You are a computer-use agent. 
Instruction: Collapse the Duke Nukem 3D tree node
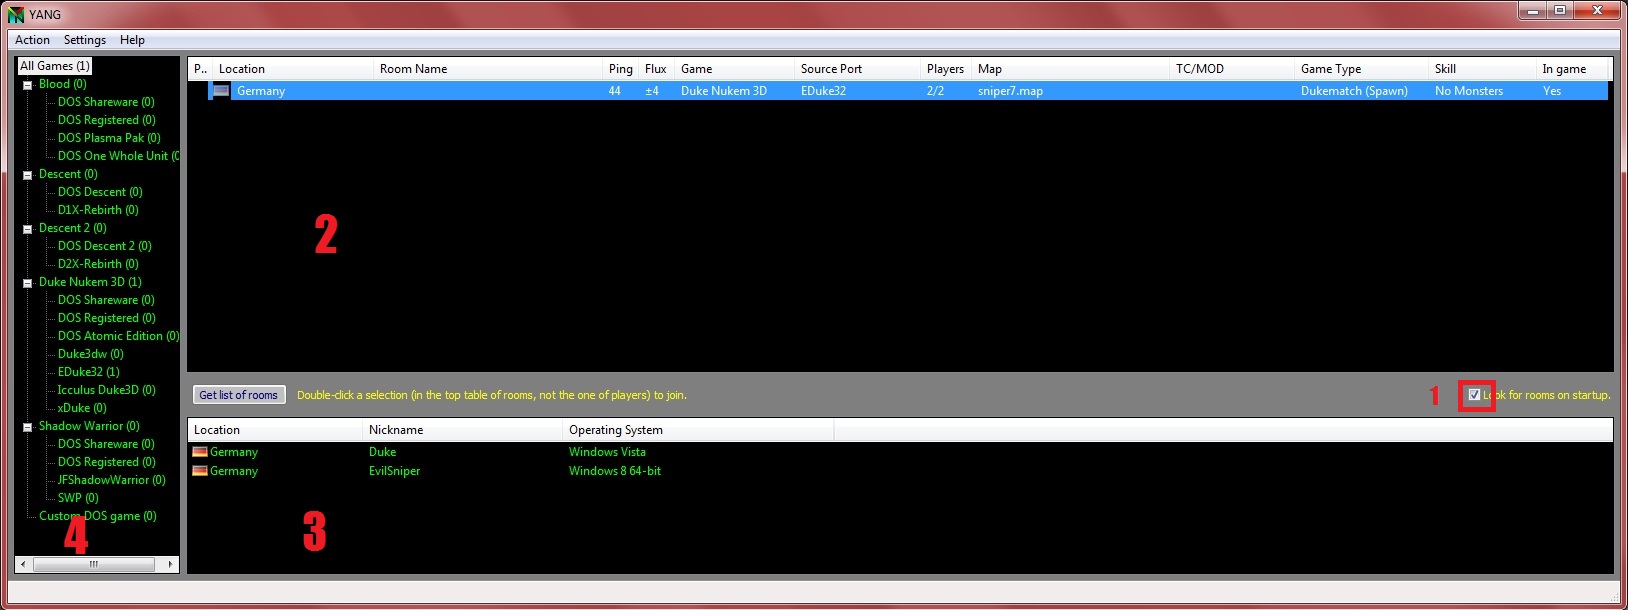(28, 283)
